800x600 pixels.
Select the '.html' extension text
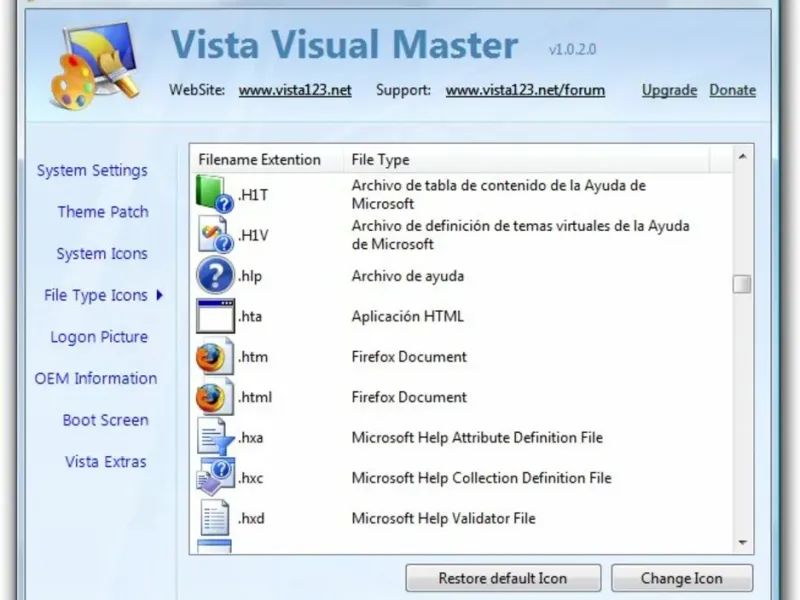255,397
